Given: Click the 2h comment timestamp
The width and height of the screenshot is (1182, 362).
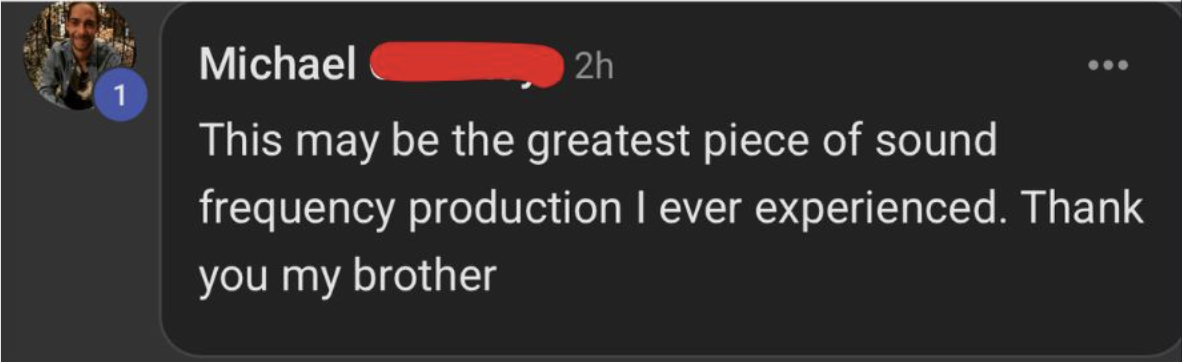Looking at the screenshot, I should pyautogui.click(x=593, y=68).
